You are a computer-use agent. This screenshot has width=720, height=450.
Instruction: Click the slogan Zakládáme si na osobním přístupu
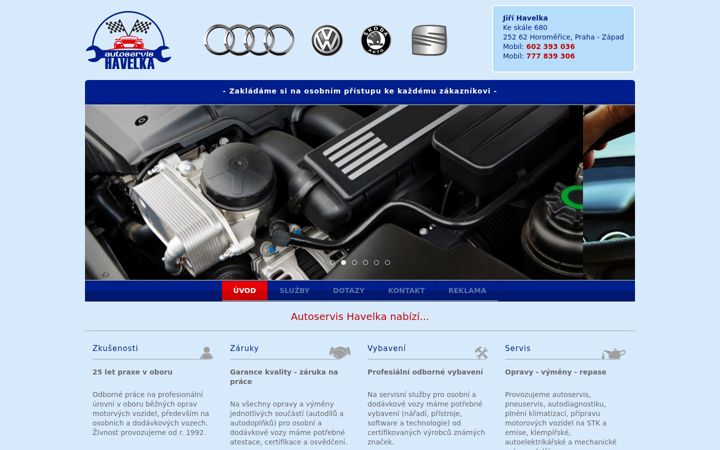(x=360, y=91)
